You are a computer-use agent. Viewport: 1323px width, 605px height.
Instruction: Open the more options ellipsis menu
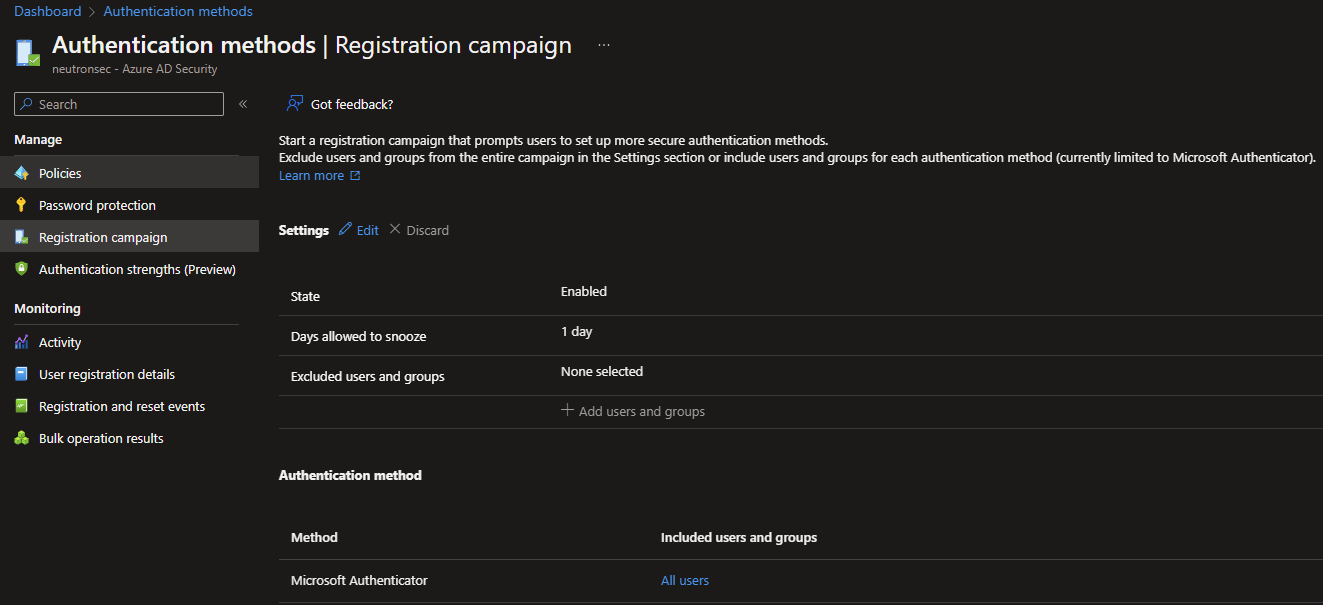[x=604, y=46]
